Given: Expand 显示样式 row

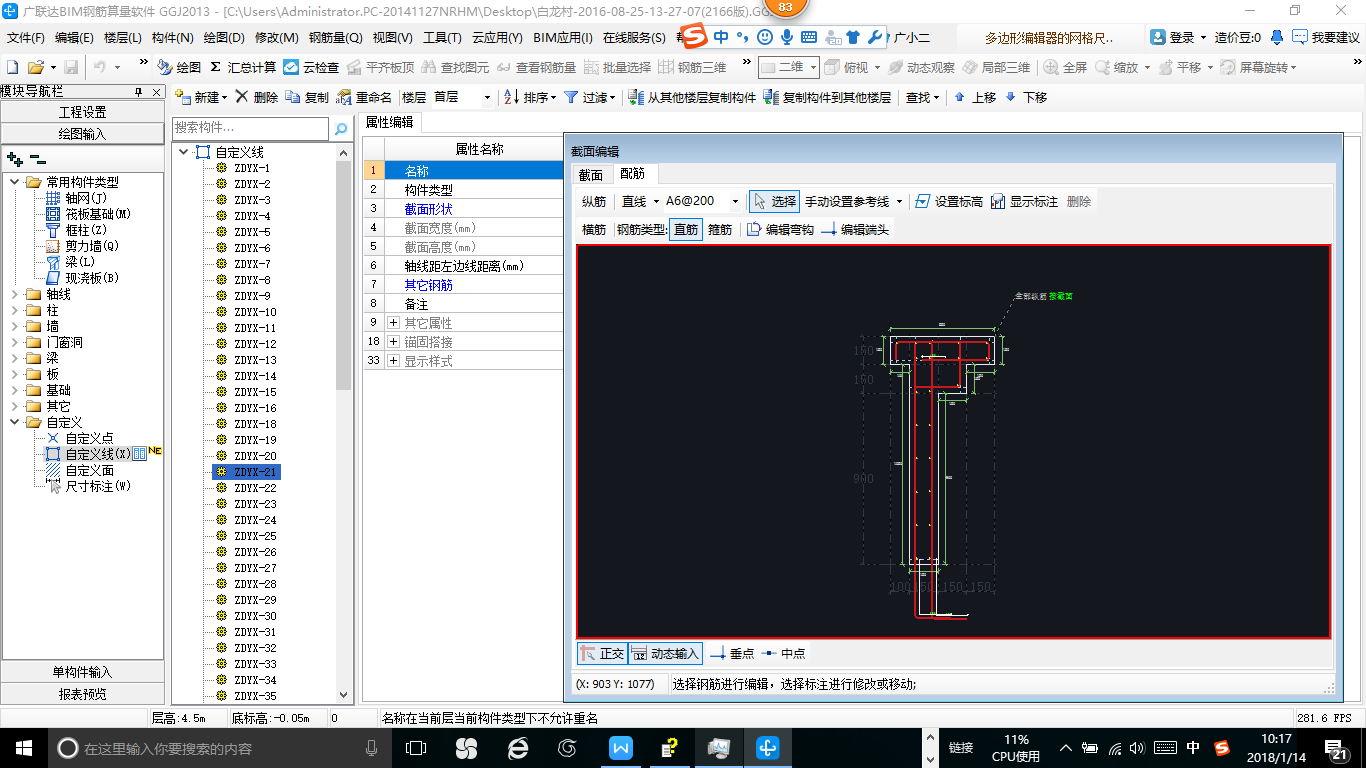Looking at the screenshot, I should [393, 361].
